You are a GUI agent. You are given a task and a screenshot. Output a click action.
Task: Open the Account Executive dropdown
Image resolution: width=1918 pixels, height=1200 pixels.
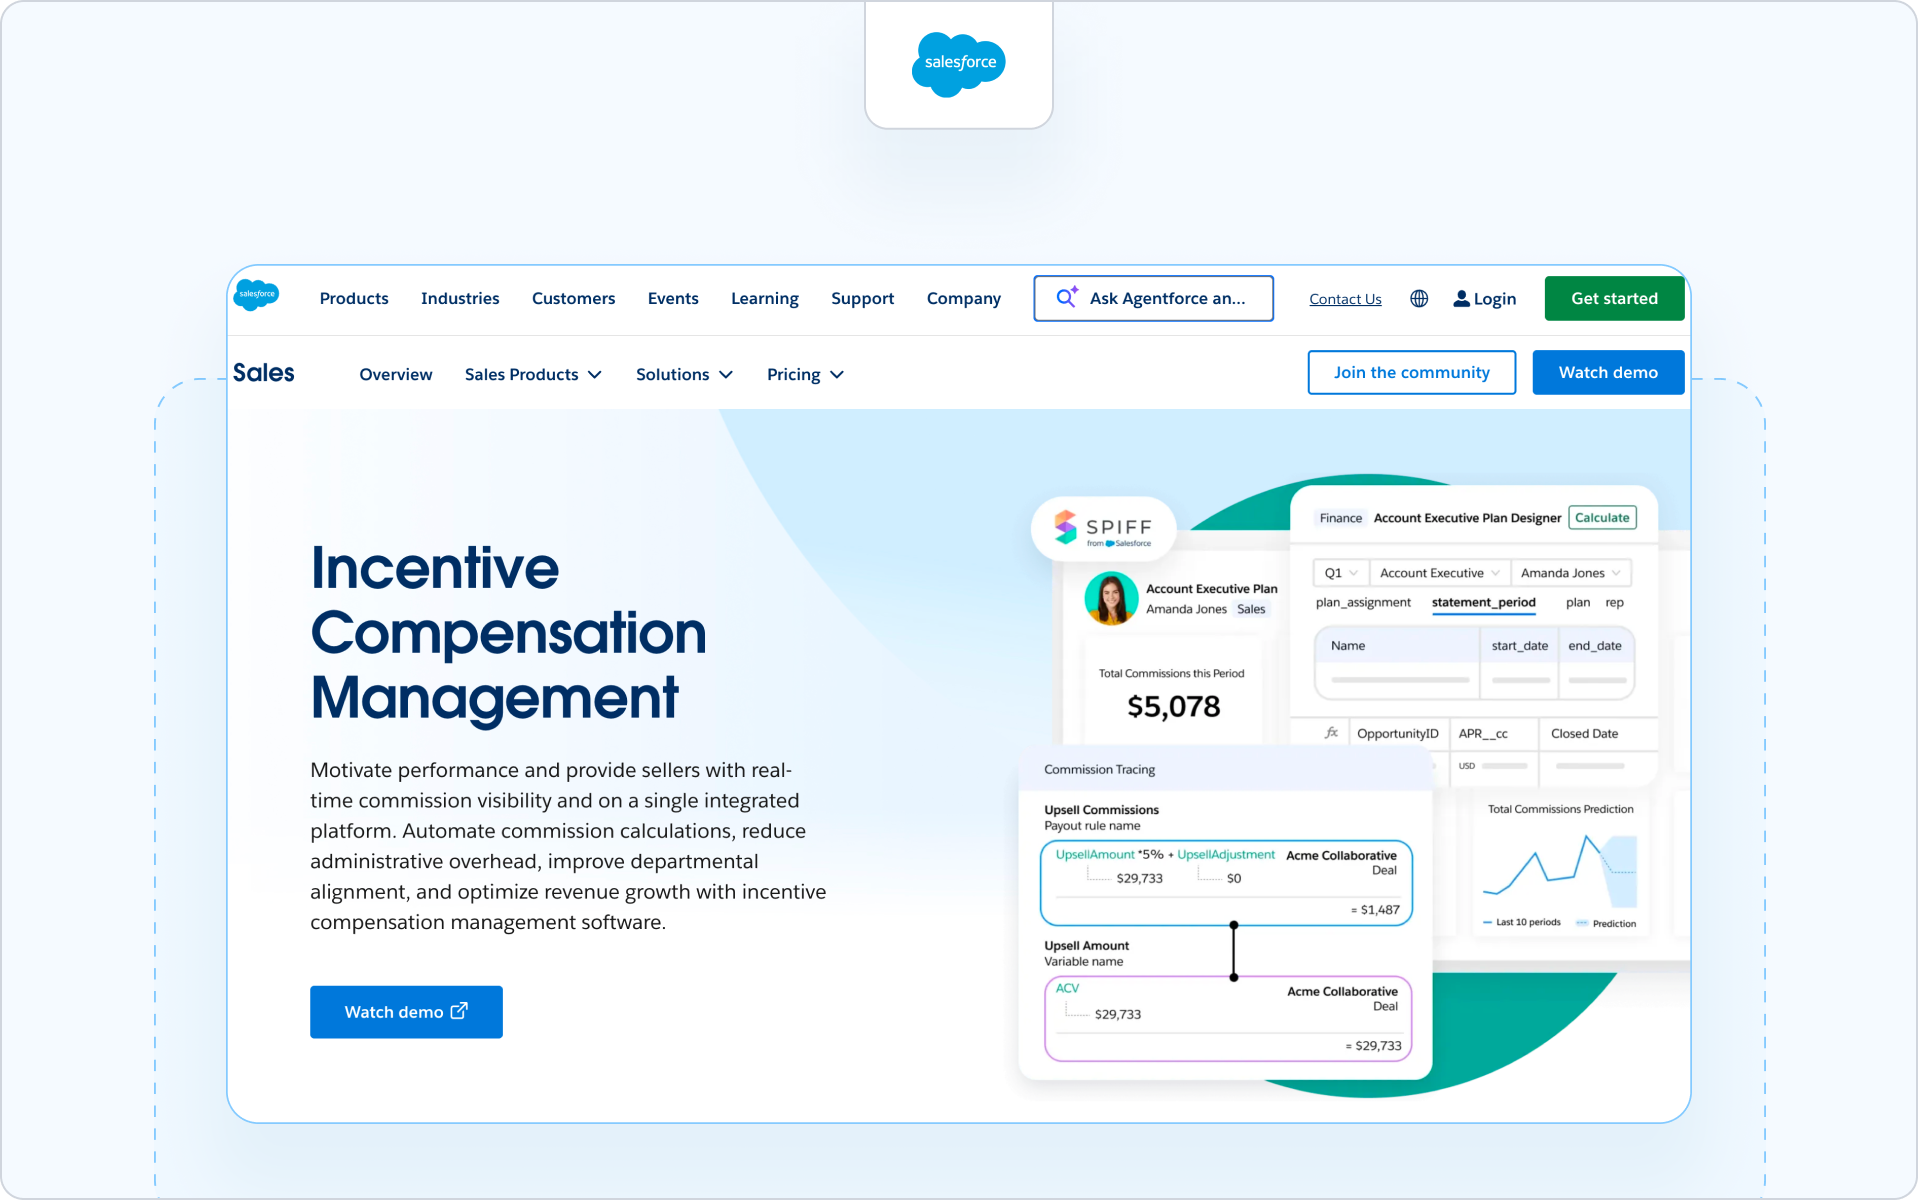[x=1440, y=573]
